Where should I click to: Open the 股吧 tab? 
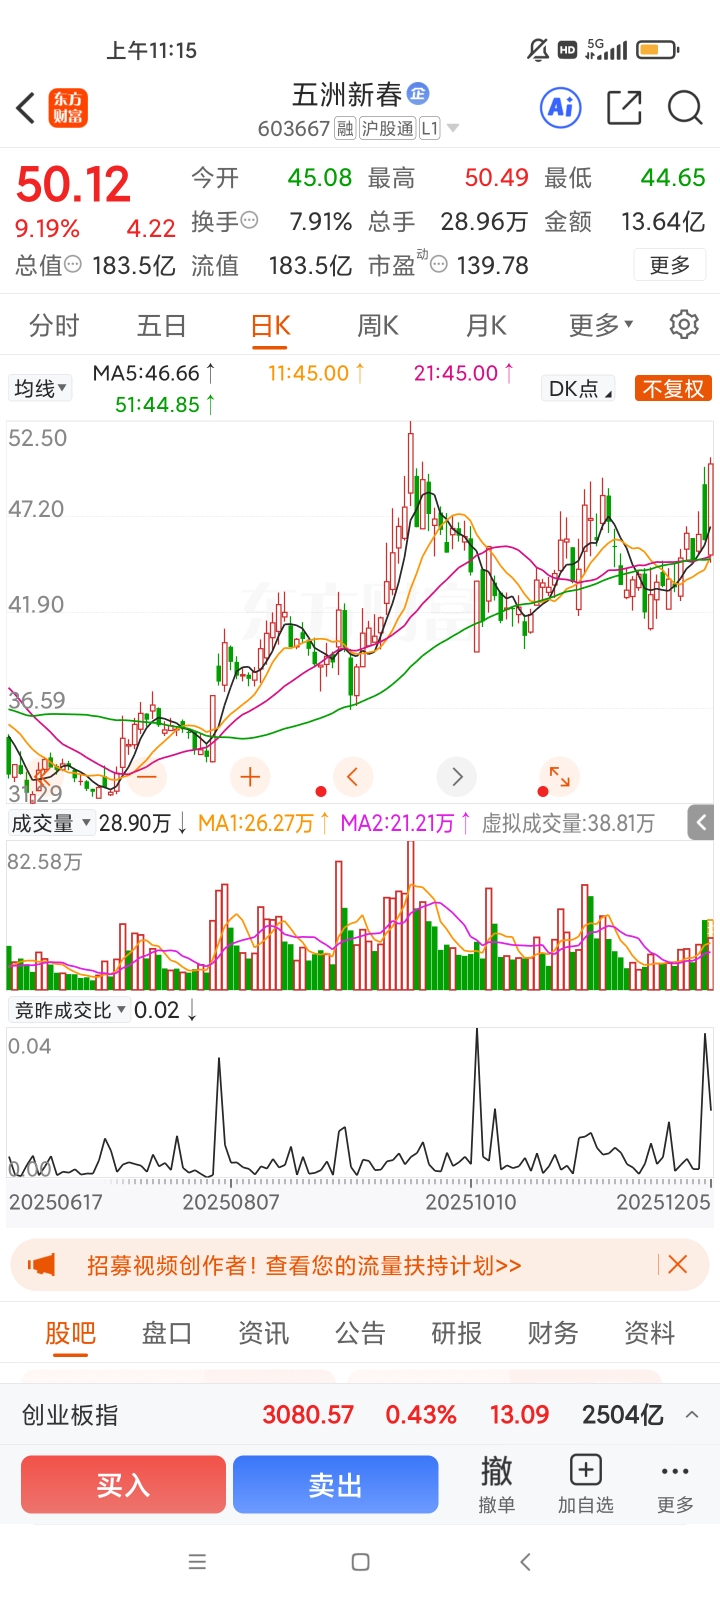[70, 1334]
